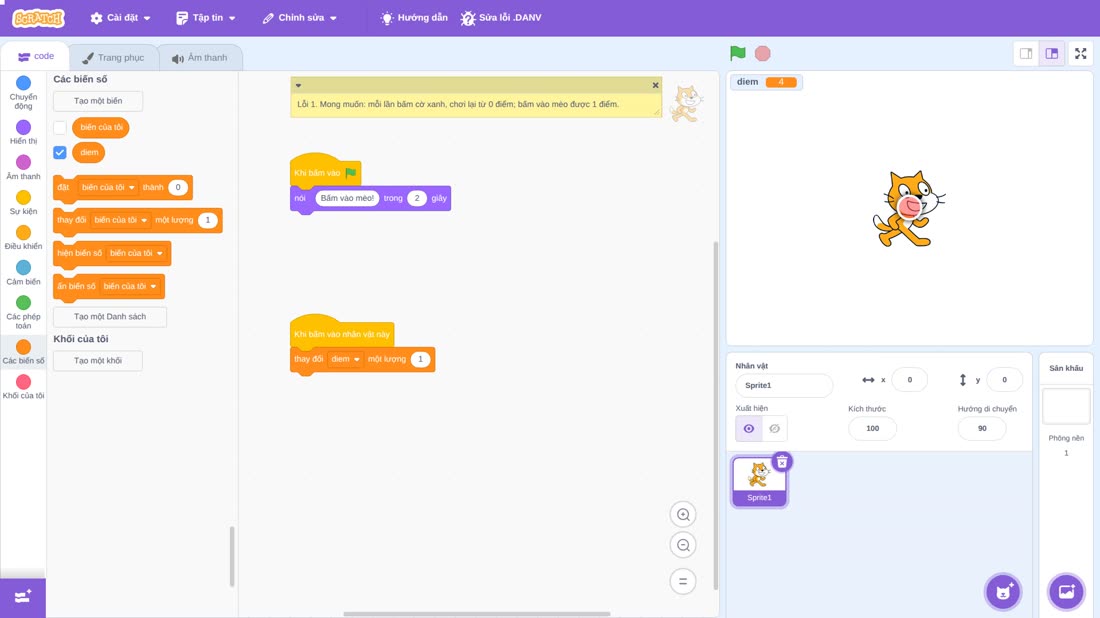The height and width of the screenshot is (618, 1100).
Task: Open the diem dropdown in thay đổi block
Action: (345, 359)
